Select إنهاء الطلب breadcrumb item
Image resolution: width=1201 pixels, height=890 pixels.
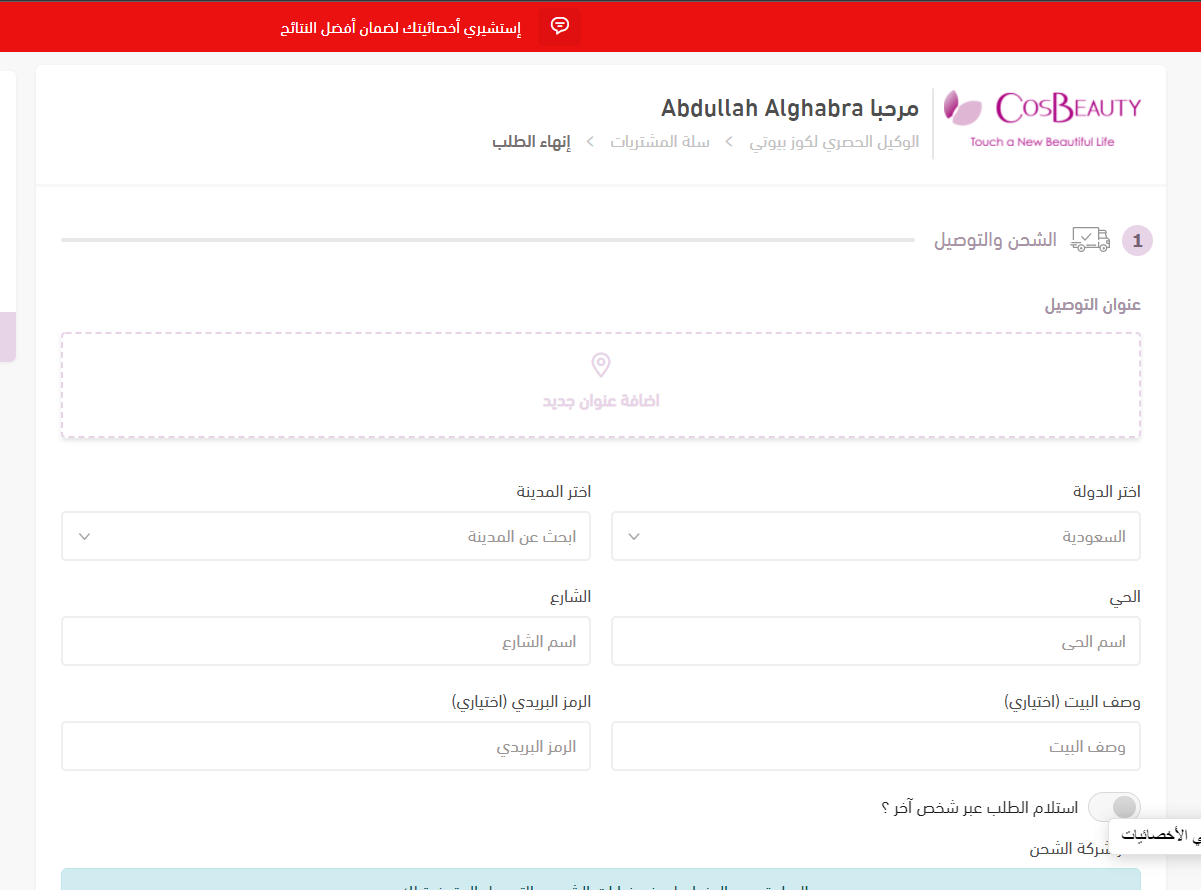tap(531, 142)
